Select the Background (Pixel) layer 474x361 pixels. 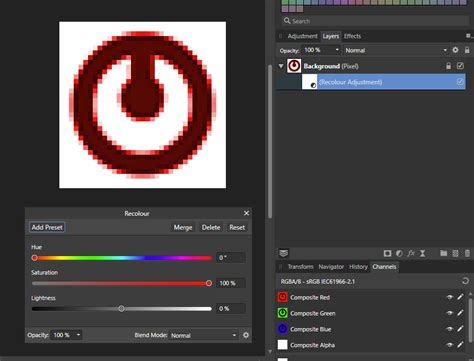[x=371, y=66]
